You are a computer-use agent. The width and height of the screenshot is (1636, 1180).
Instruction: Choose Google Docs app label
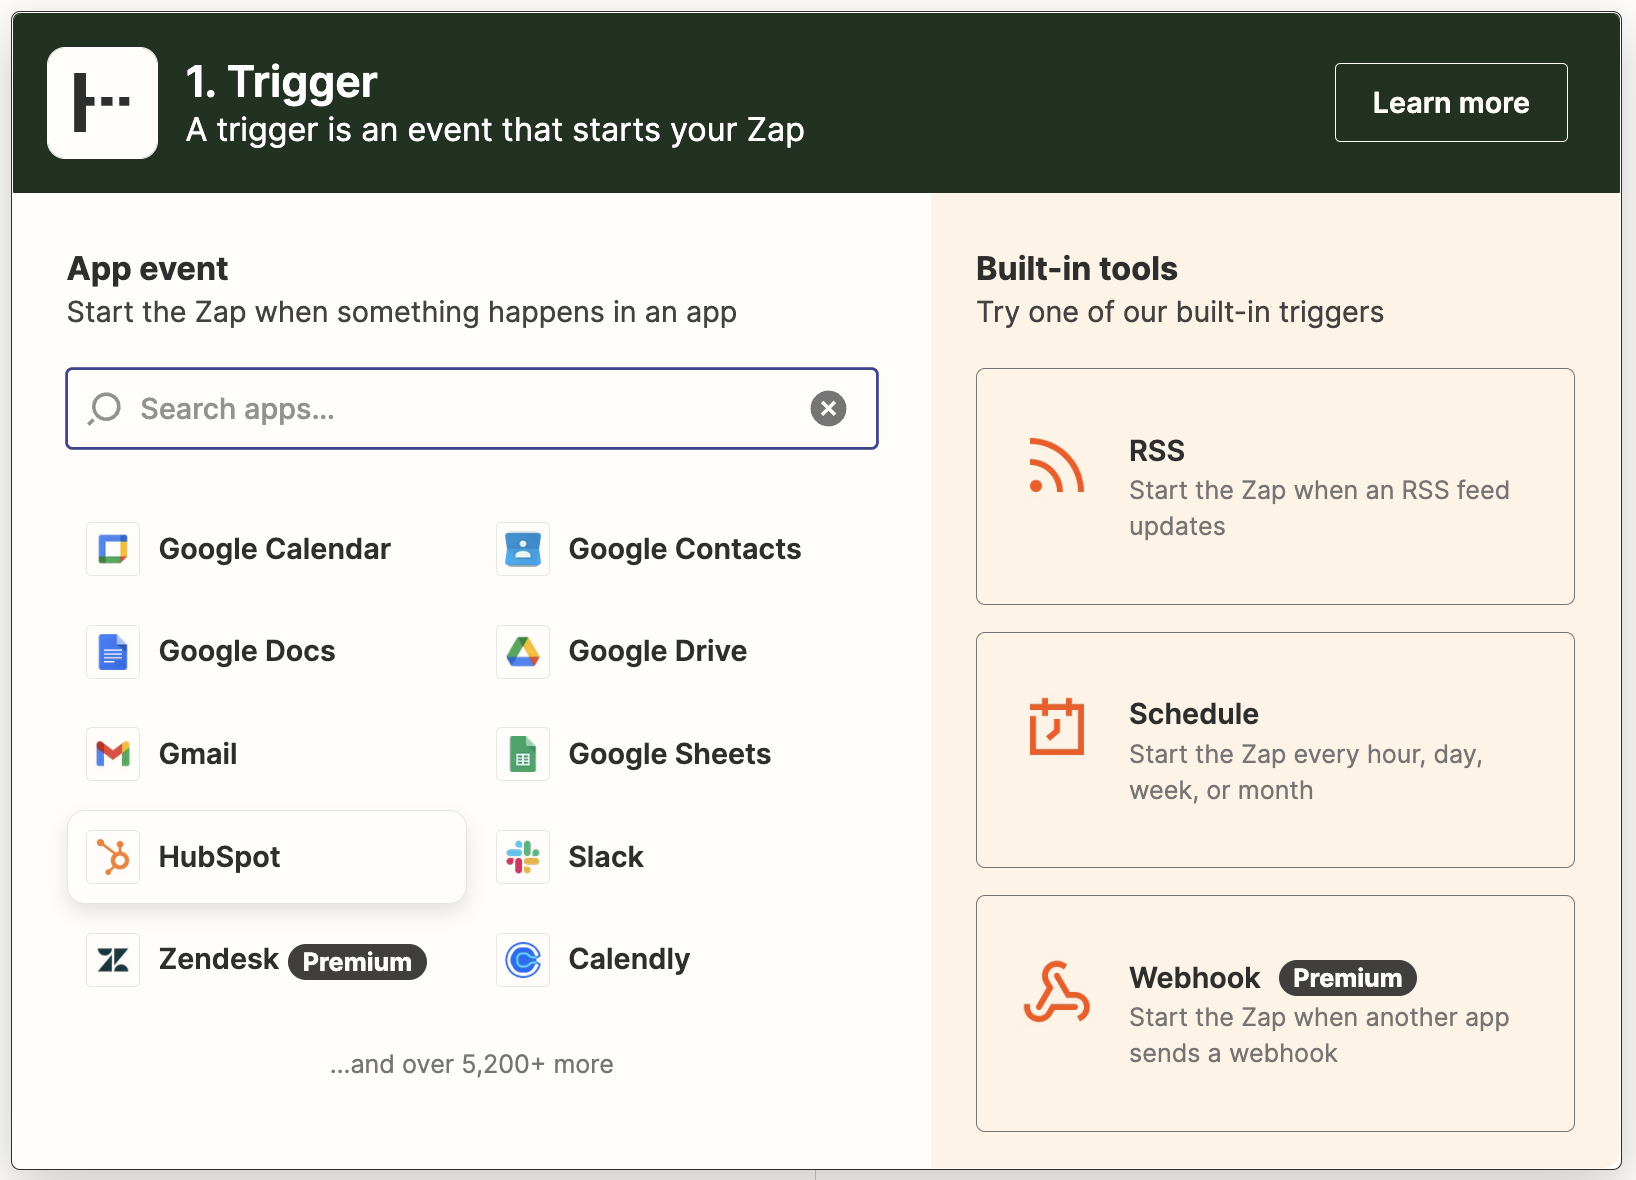coord(247,651)
